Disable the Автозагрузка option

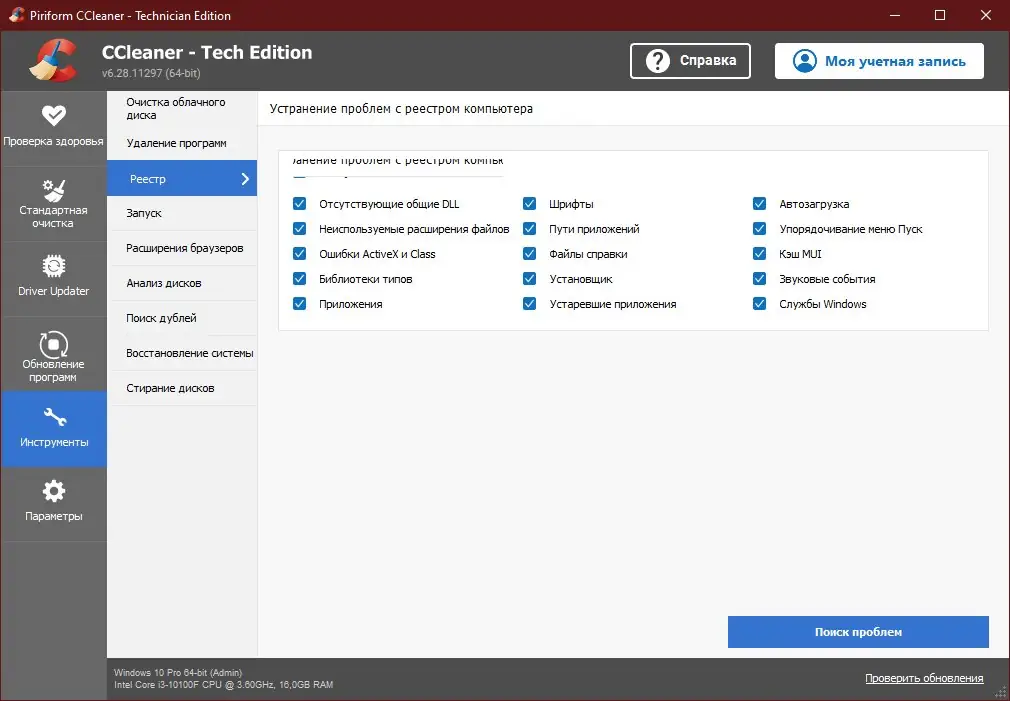[759, 203]
